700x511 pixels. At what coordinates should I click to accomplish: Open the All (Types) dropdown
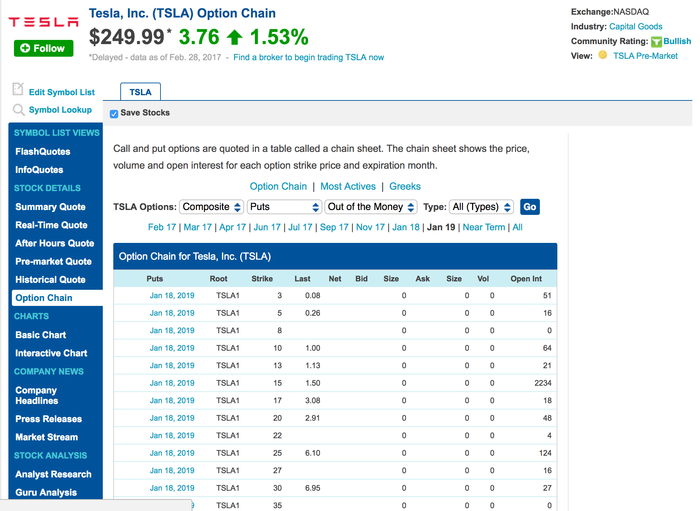pos(481,207)
